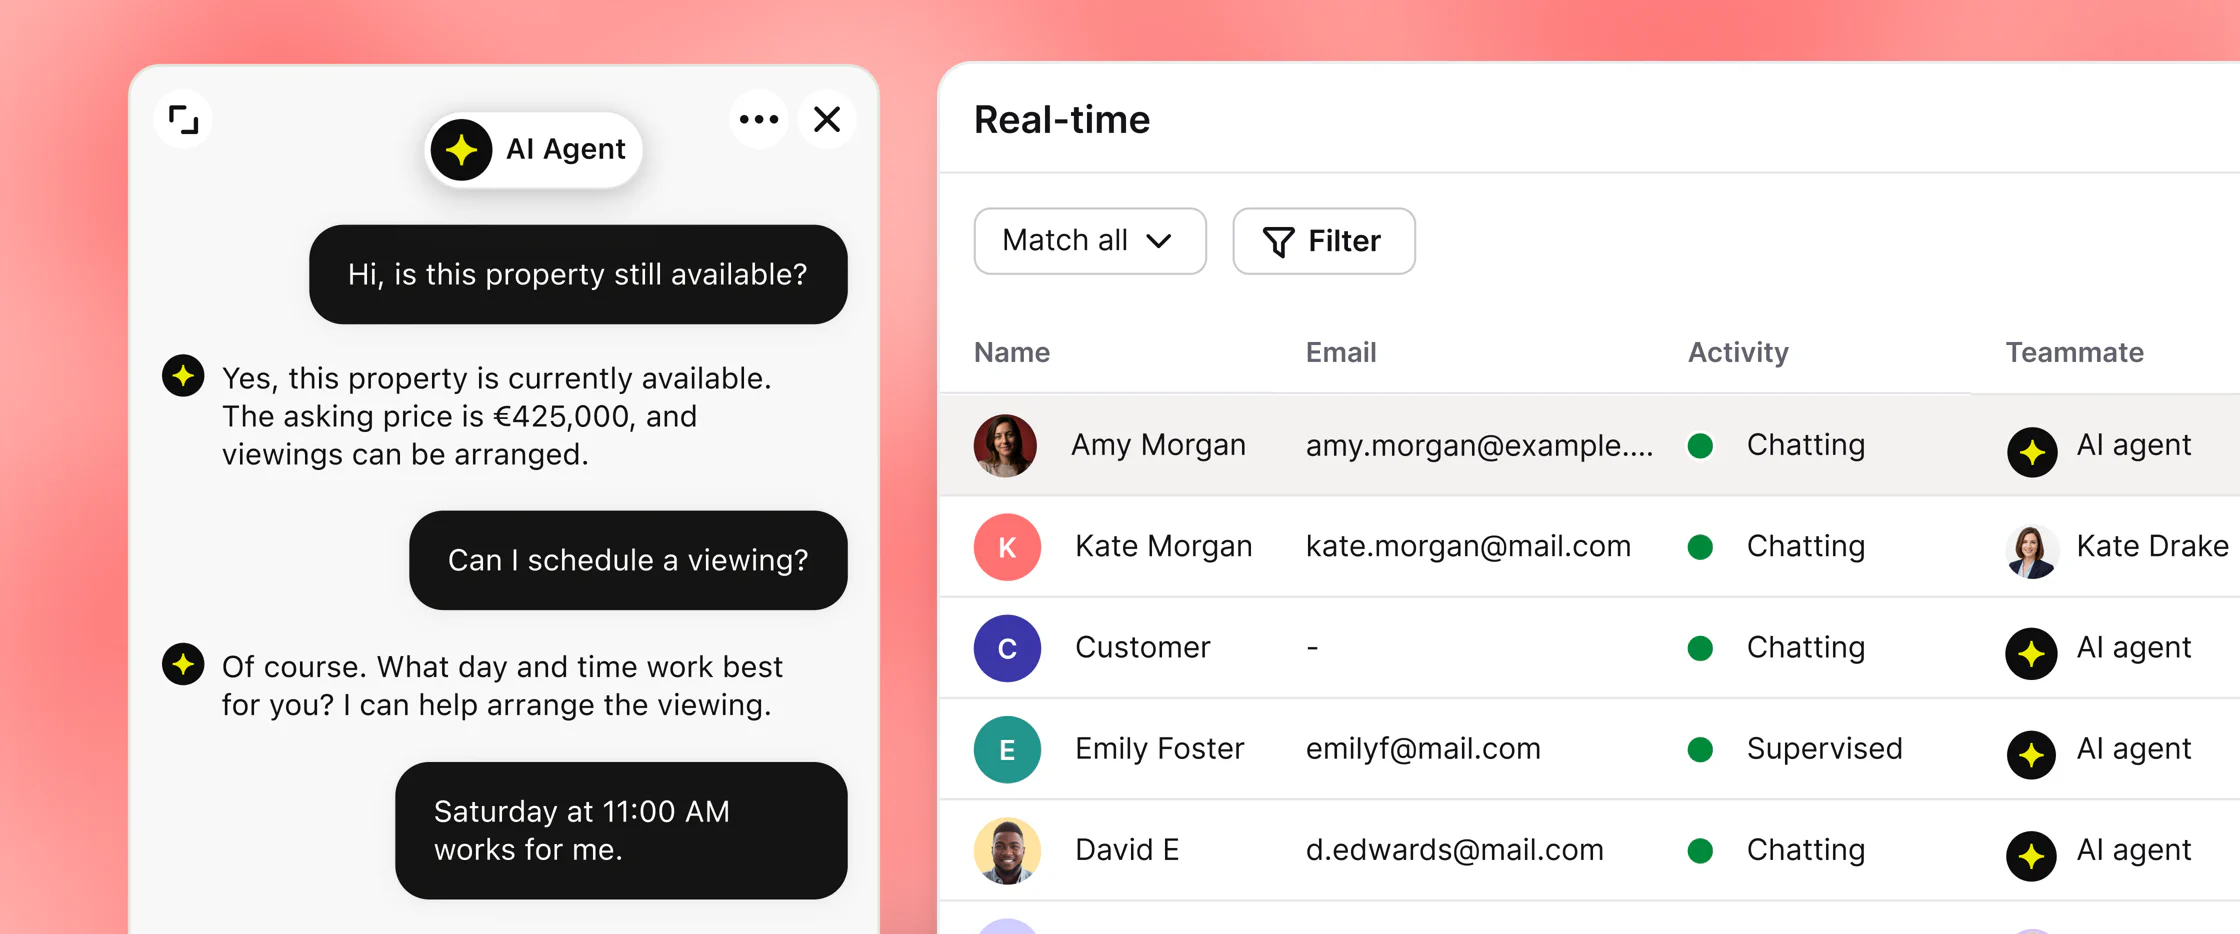The width and height of the screenshot is (2240, 934).
Task: Click the Supervised activity status
Action: [x=1824, y=748]
